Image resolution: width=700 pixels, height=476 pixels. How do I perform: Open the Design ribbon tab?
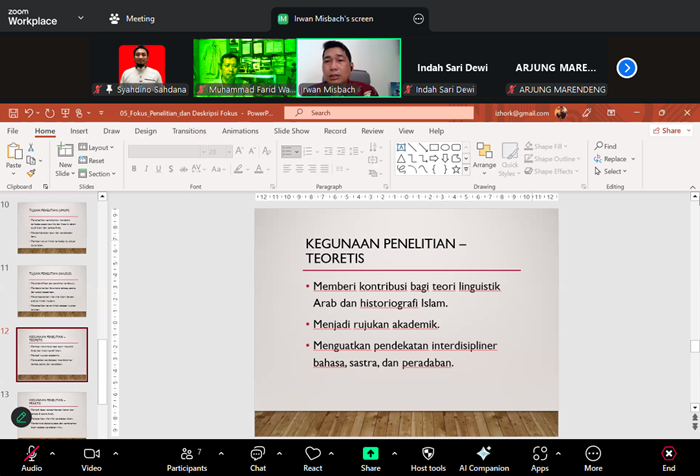click(146, 131)
